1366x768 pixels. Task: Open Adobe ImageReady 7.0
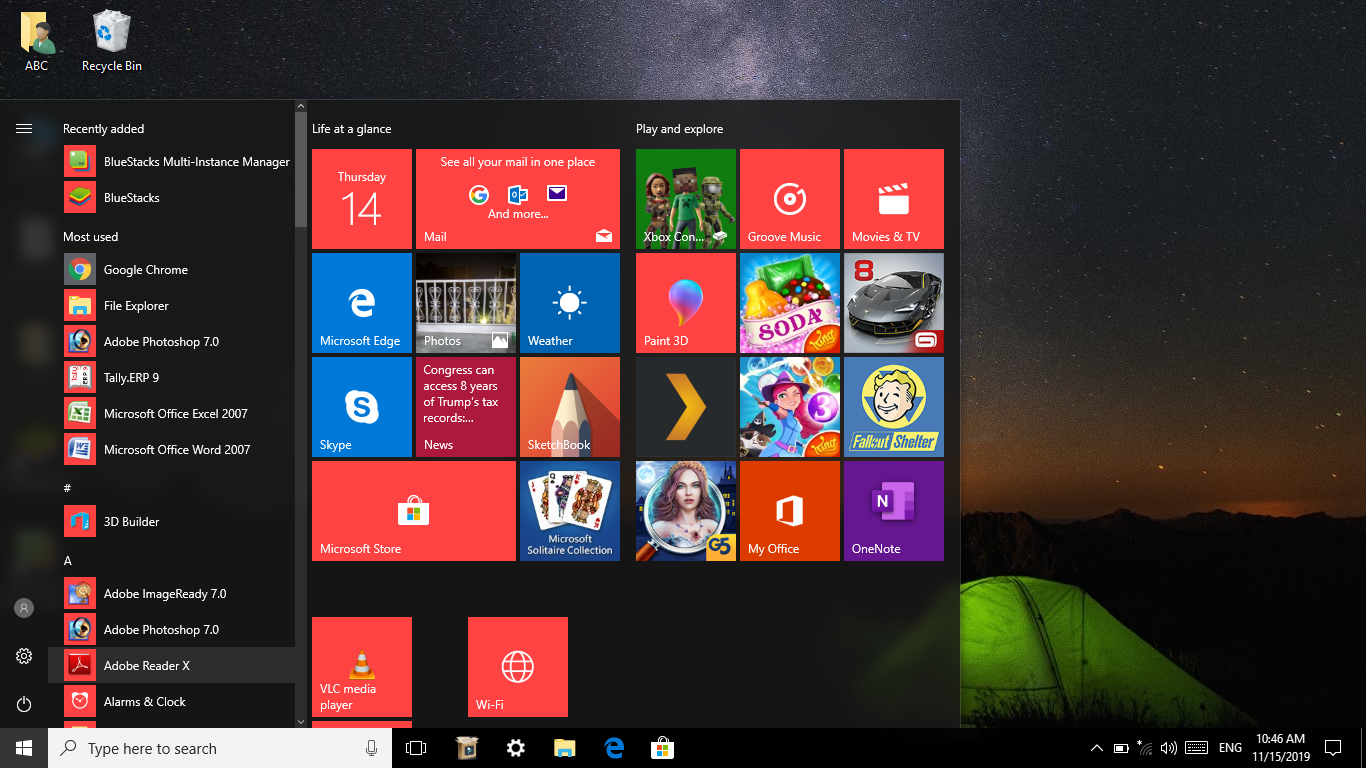click(171, 594)
